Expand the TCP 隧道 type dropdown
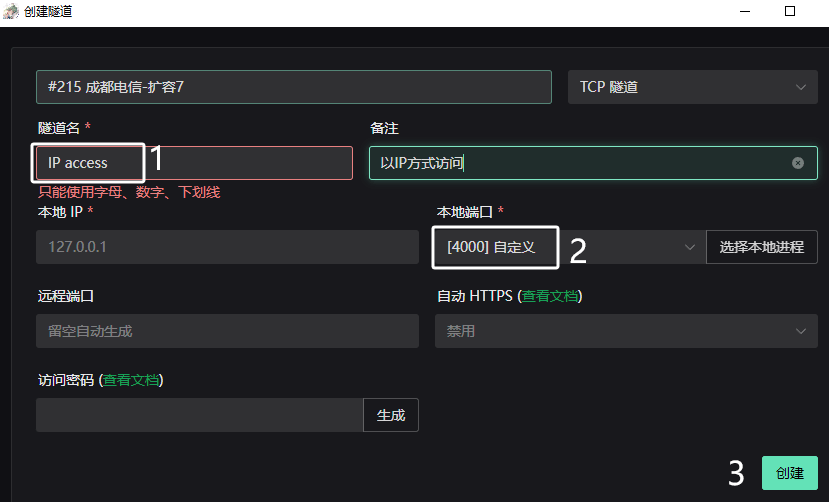Screen dimensions: 829x502 point(693,87)
